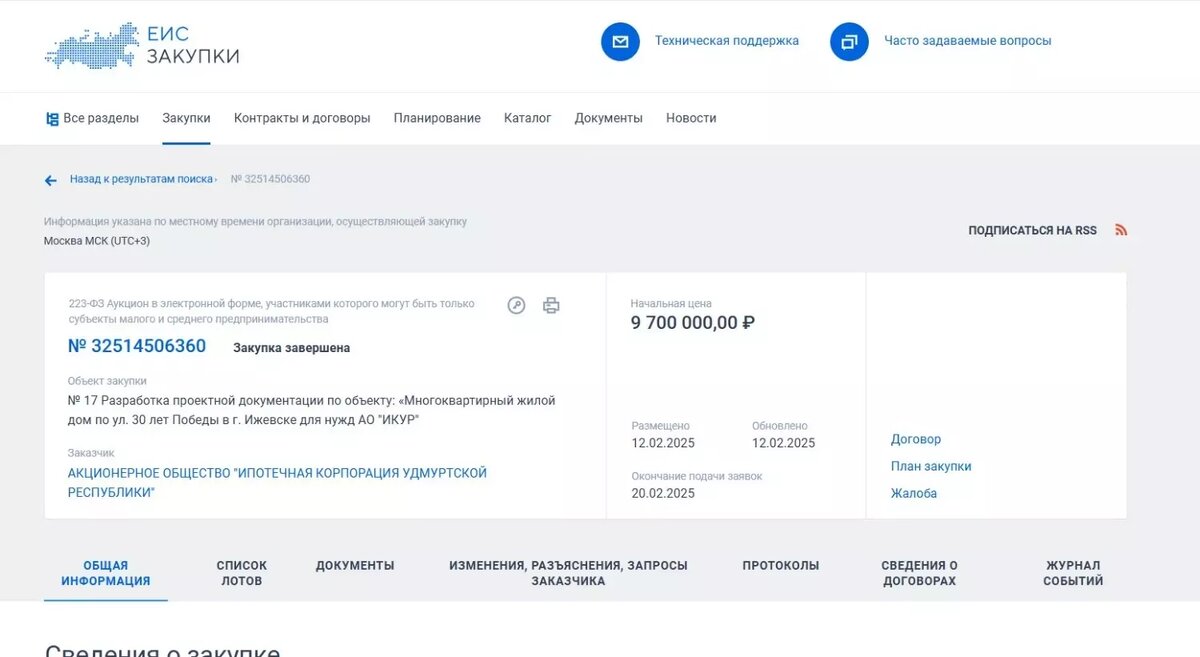Open the ПРОТОКОЛЫ tab
Screen dimensions: 1200x657
click(x=780, y=565)
